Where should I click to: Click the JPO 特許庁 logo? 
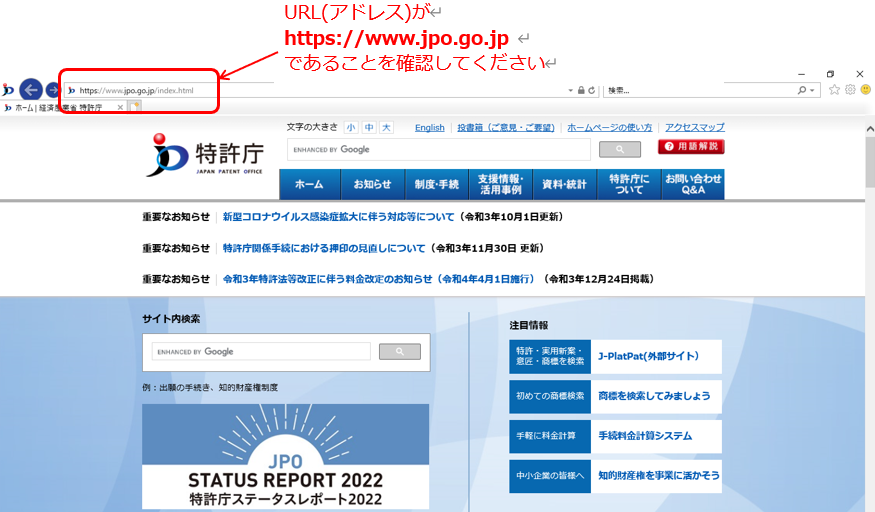pos(205,155)
